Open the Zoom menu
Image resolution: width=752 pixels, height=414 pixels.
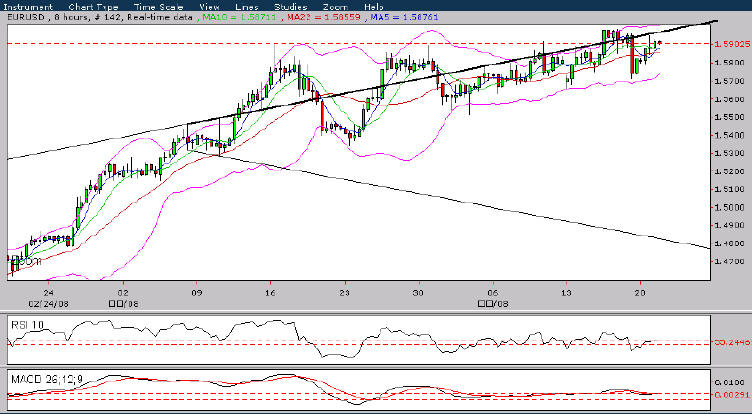[x=333, y=7]
